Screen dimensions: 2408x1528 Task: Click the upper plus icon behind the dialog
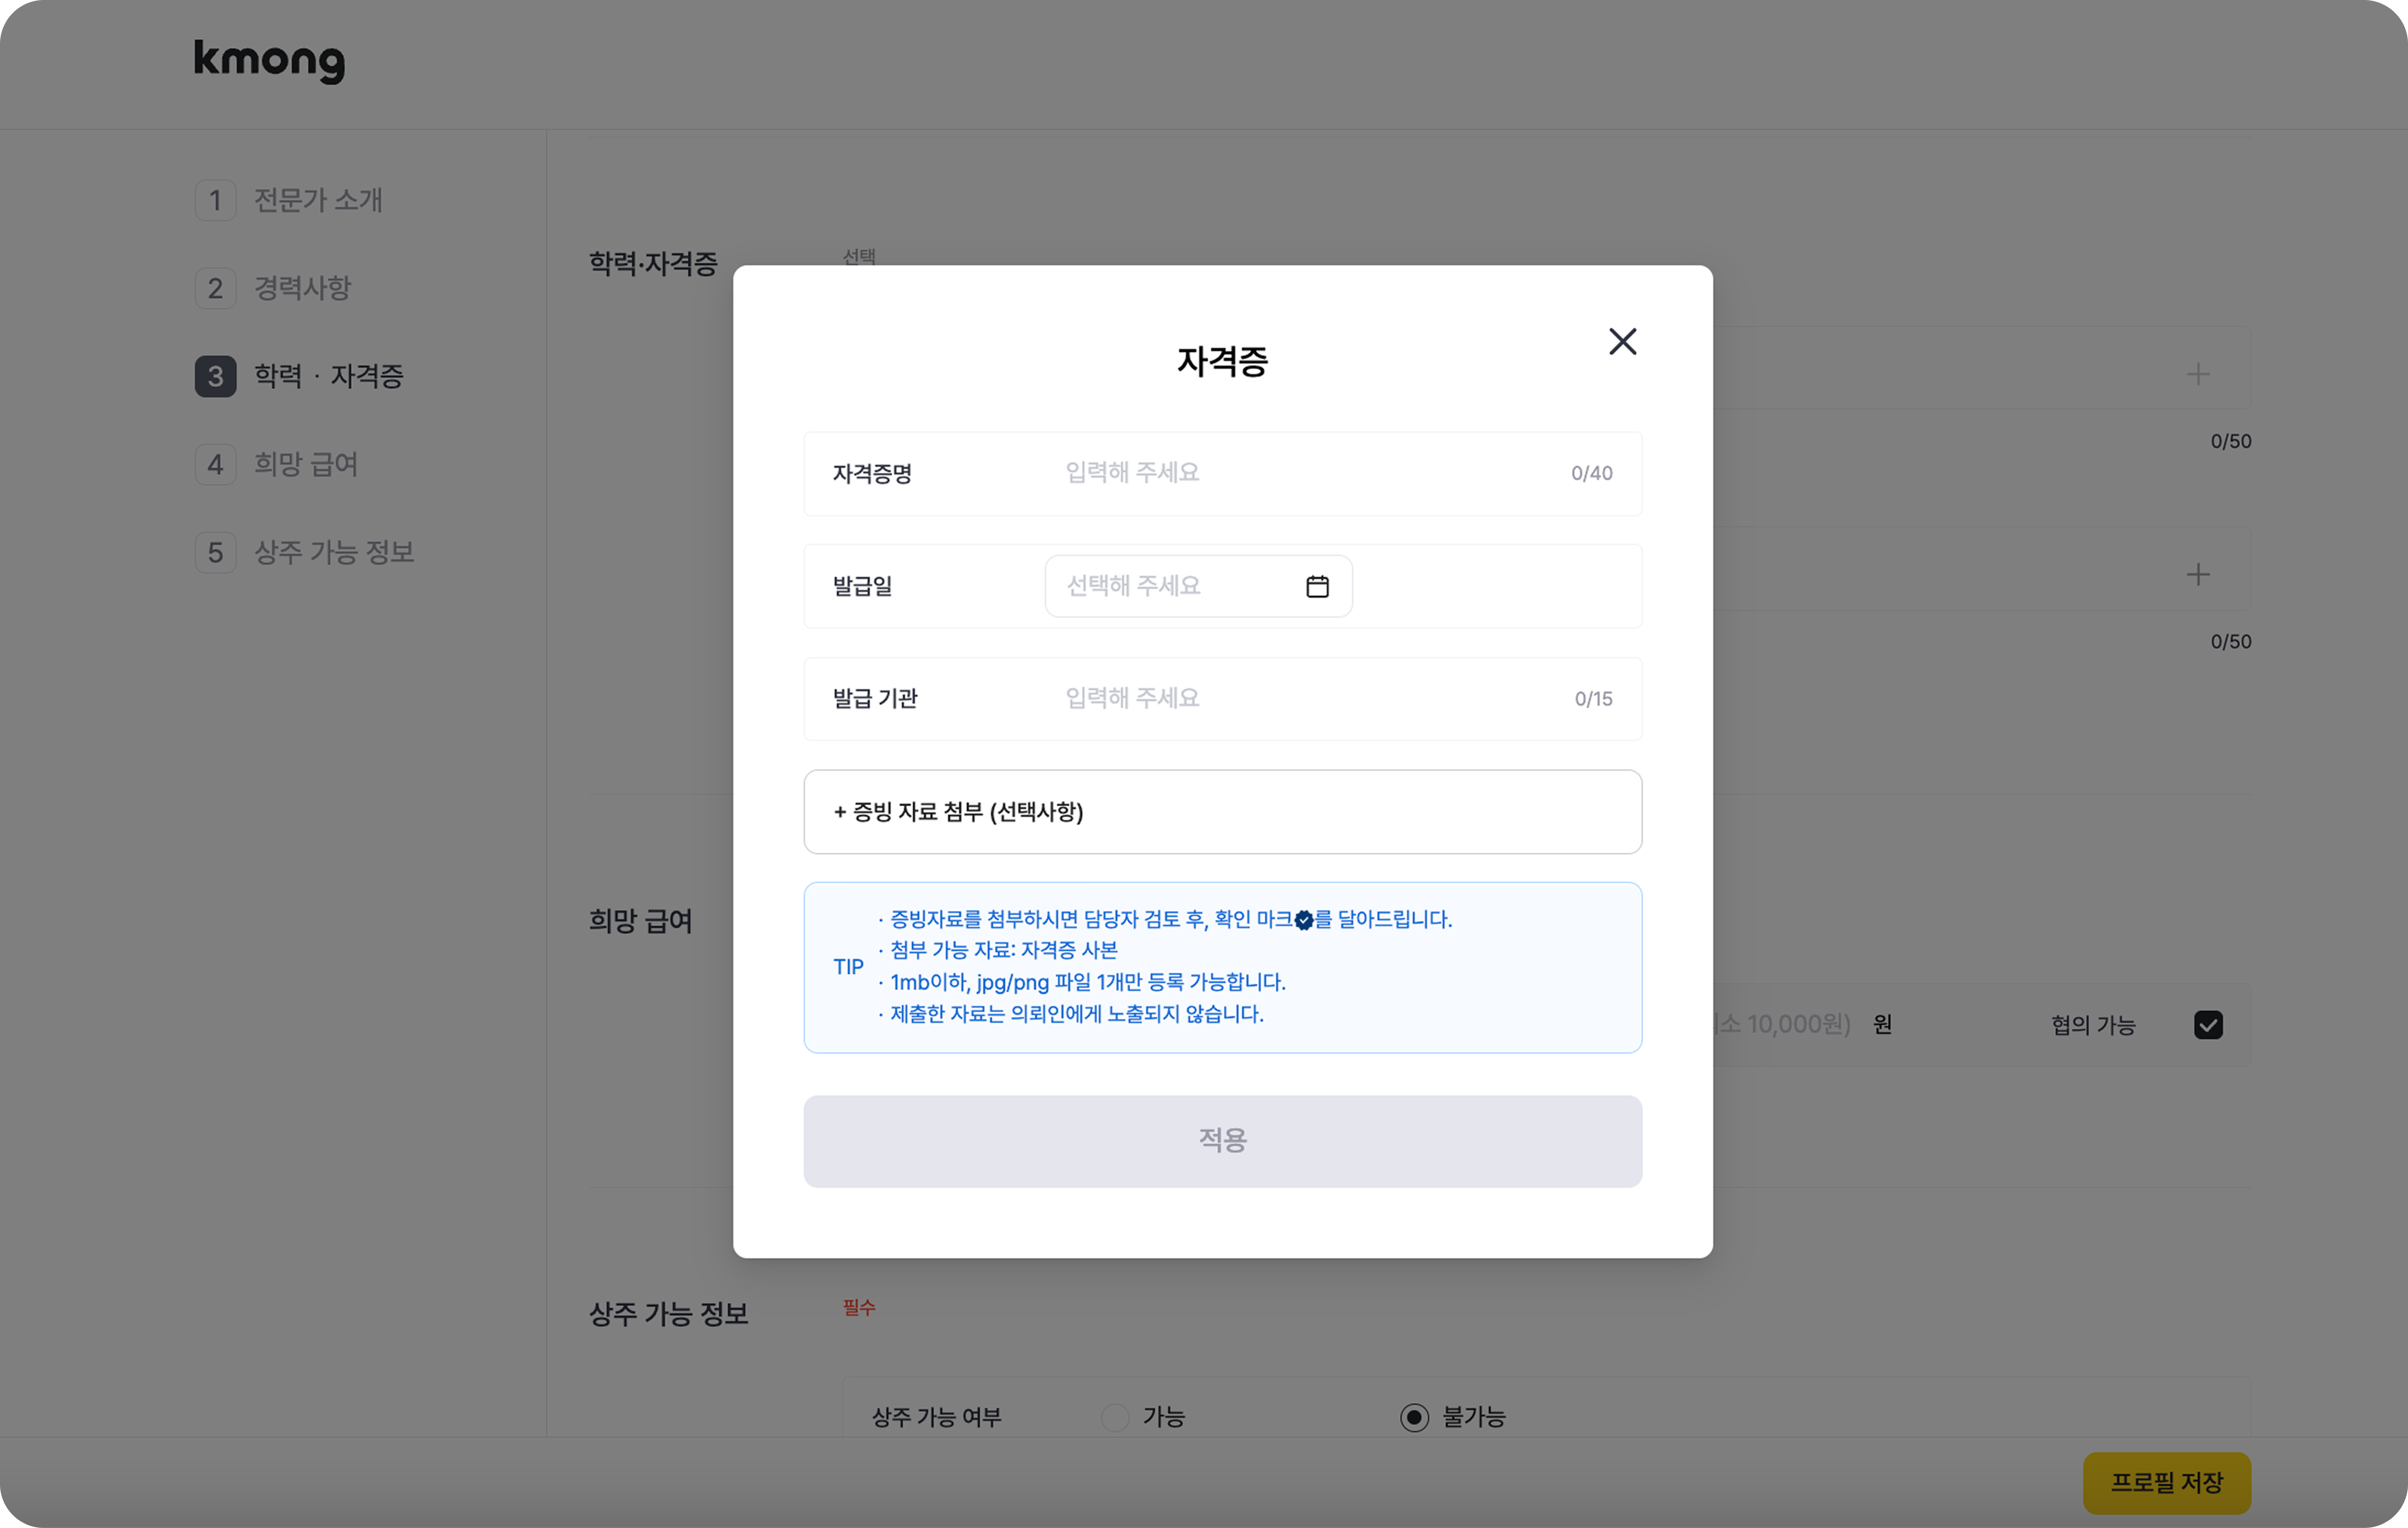pos(2197,374)
